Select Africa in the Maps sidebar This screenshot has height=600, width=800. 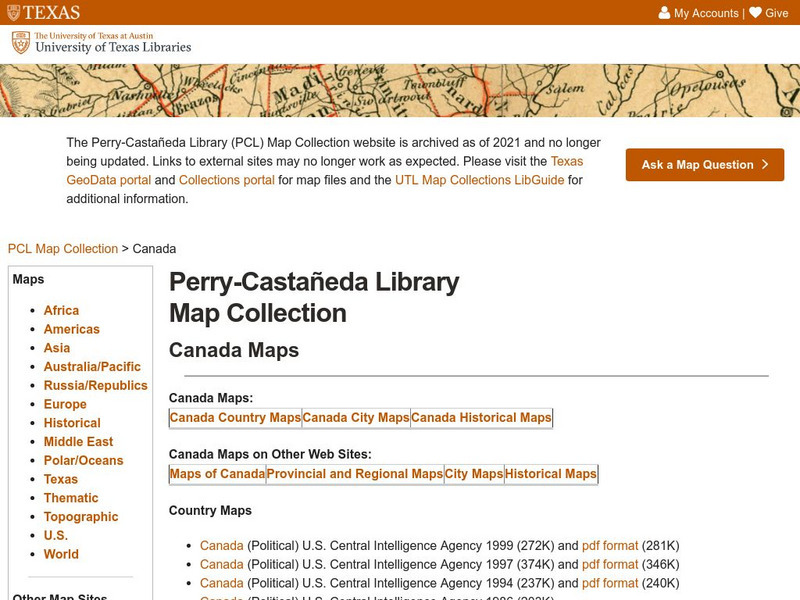[61, 311]
